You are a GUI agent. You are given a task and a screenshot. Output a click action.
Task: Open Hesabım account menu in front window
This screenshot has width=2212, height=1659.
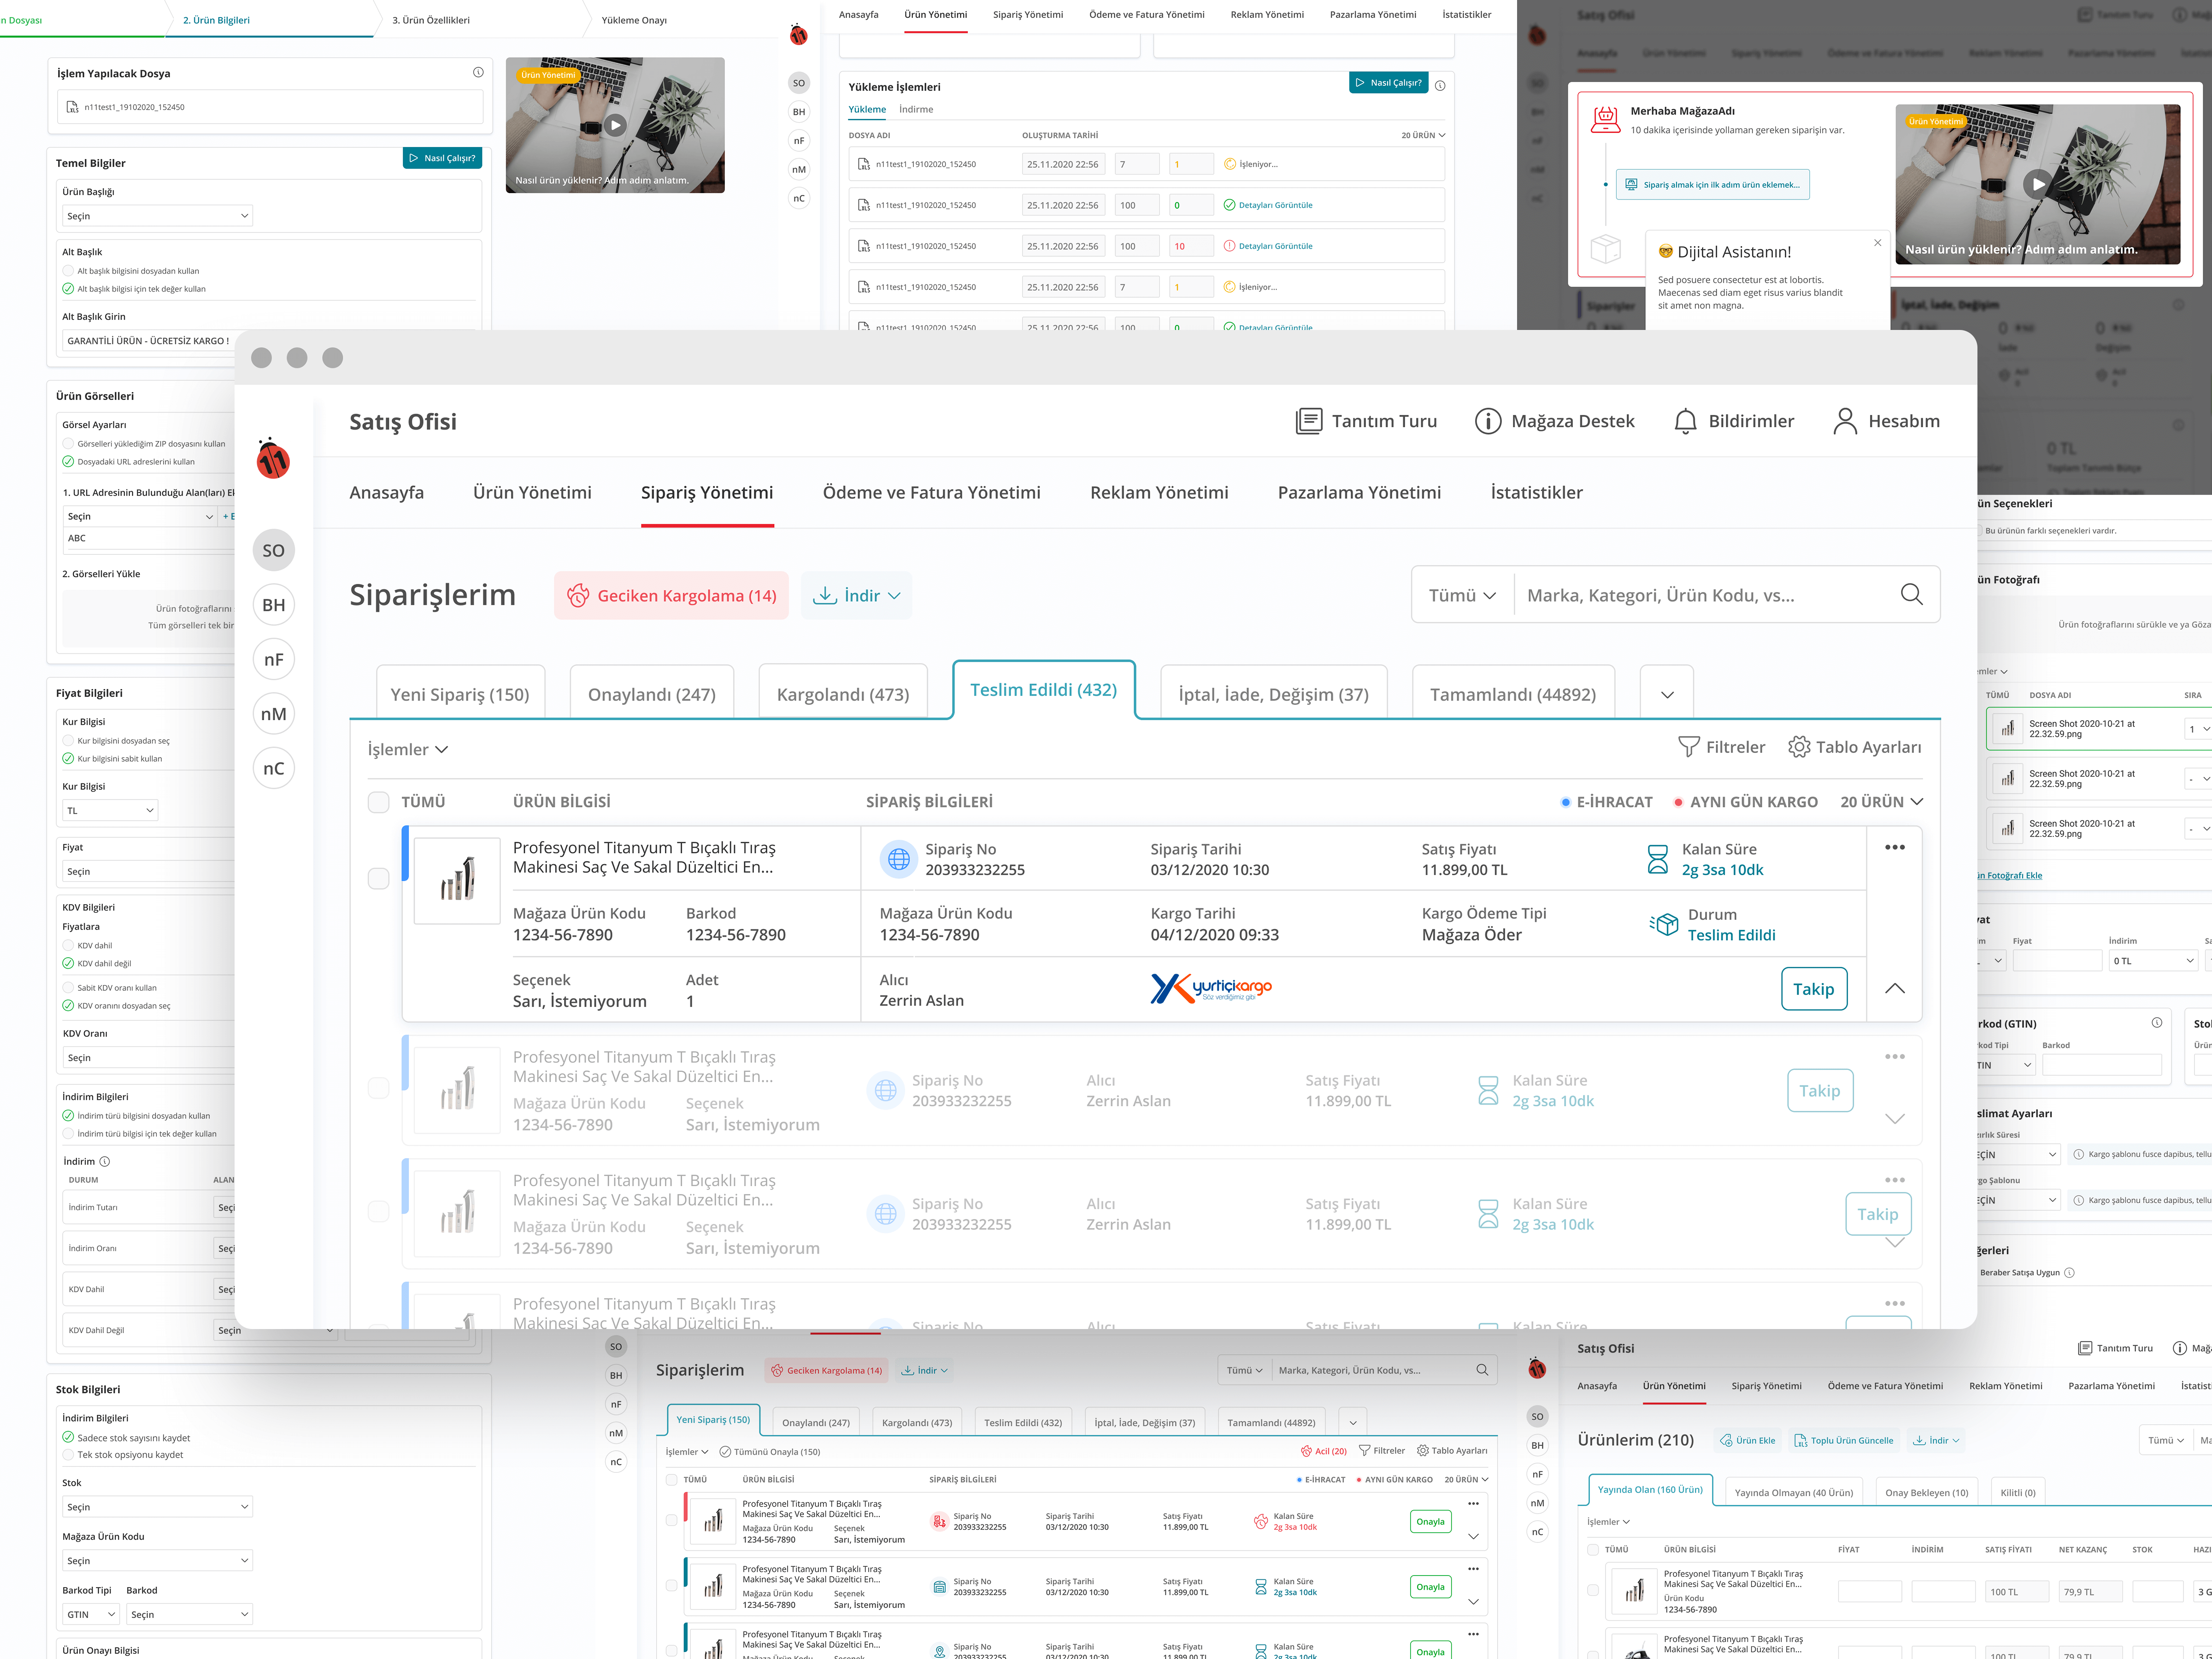click(x=1886, y=421)
